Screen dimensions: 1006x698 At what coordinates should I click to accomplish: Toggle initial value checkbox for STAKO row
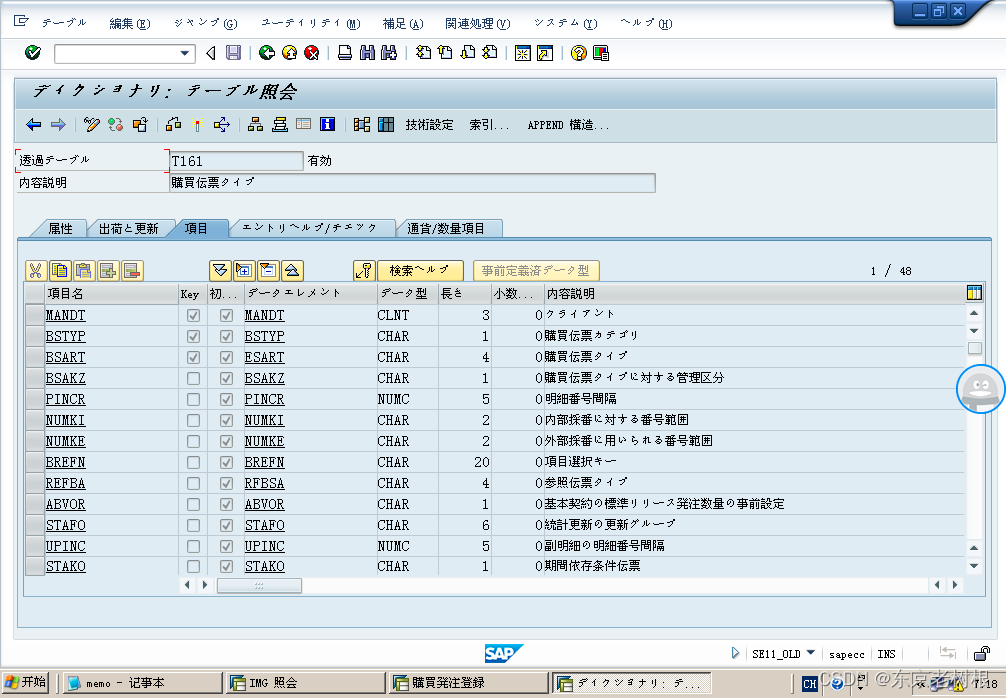pyautogui.click(x=226, y=566)
